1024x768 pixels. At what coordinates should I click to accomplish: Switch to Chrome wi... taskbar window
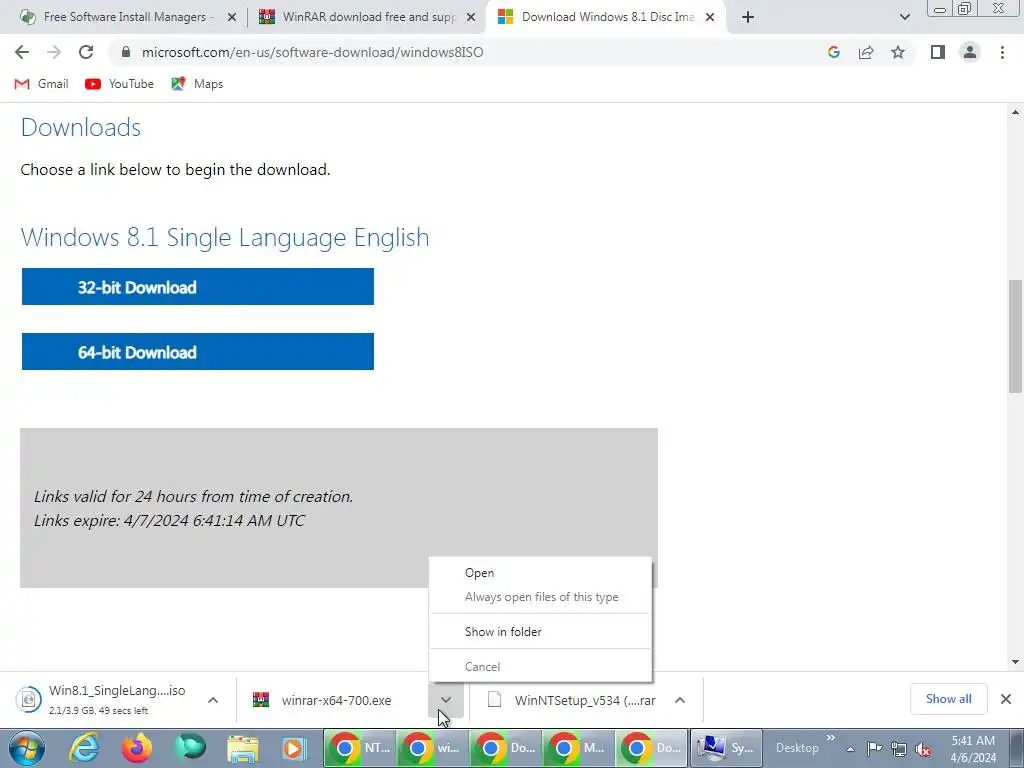[x=432, y=748]
